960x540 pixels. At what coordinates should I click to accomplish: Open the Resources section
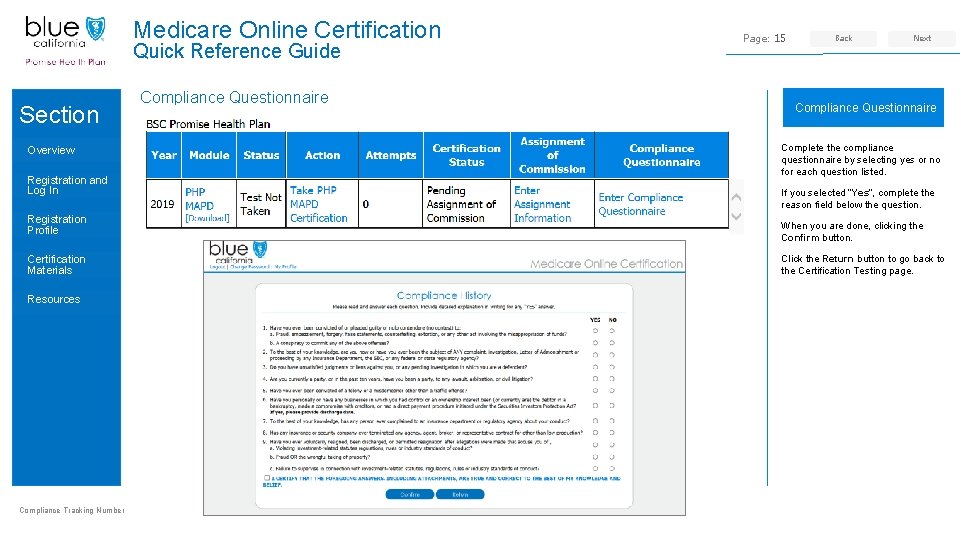tap(53, 299)
